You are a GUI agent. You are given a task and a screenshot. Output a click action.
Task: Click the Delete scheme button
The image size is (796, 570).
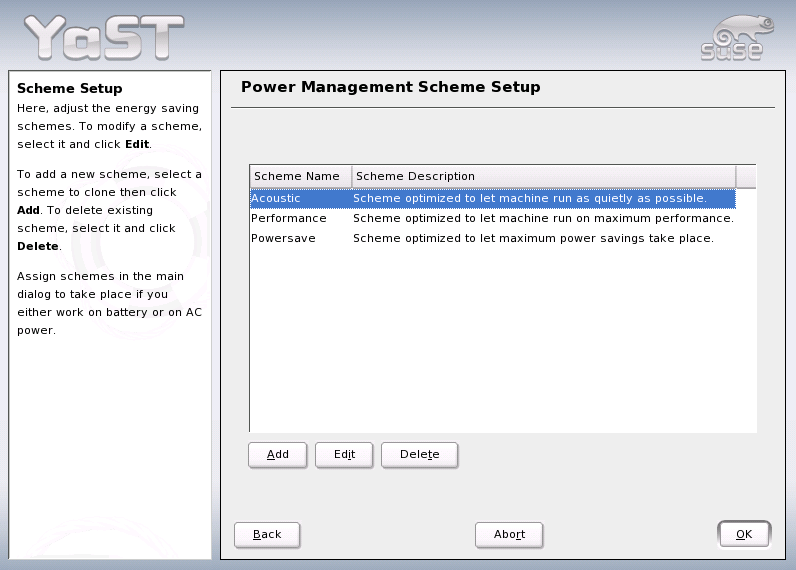pos(419,454)
